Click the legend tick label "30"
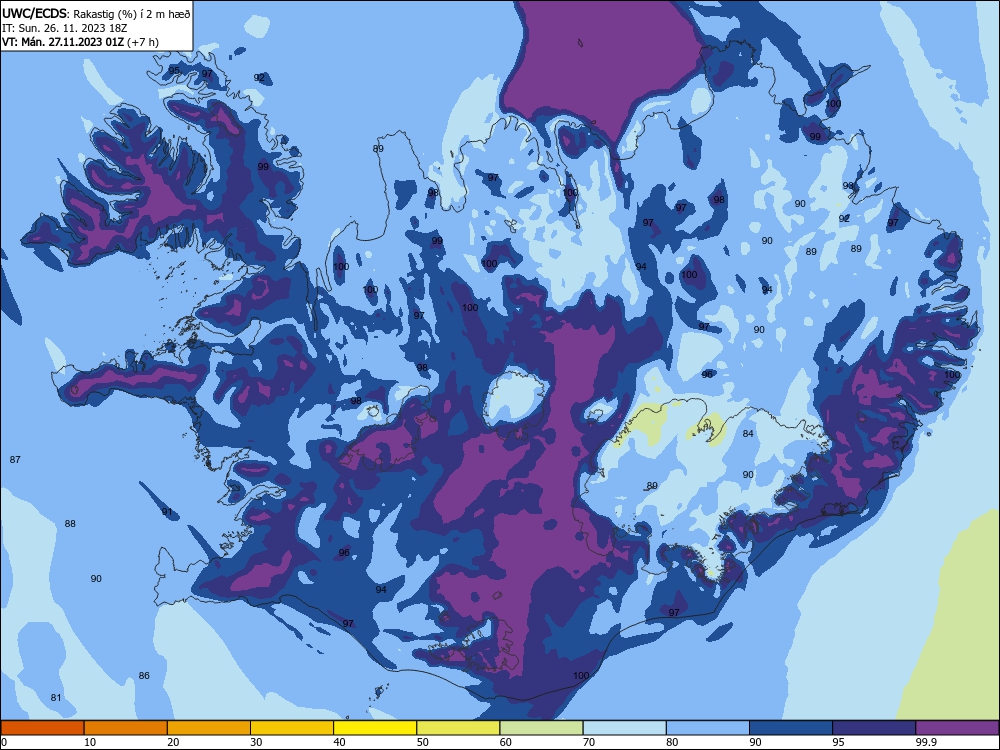Image resolution: width=1000 pixels, height=750 pixels. (x=256, y=742)
